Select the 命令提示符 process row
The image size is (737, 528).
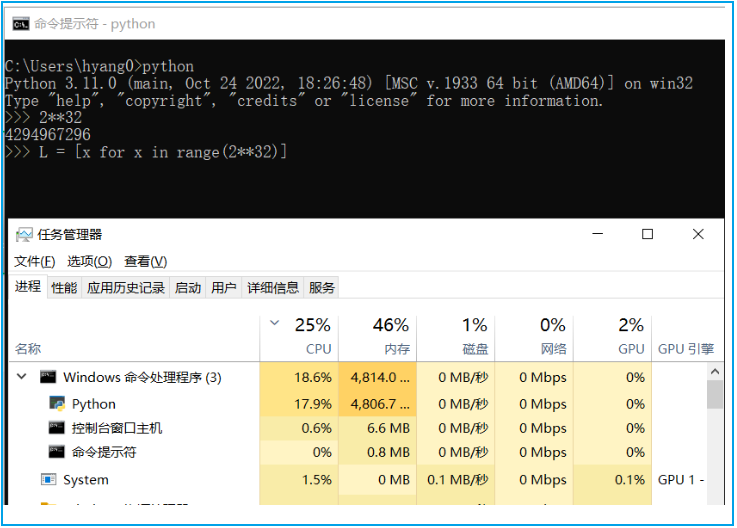pos(358,452)
